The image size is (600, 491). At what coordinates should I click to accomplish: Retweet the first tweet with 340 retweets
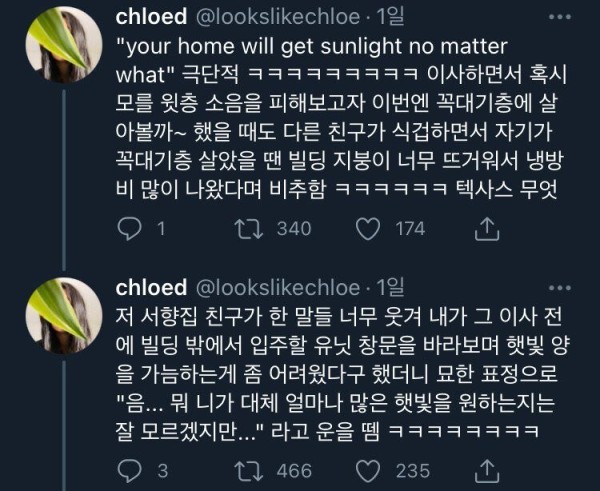tap(249, 228)
